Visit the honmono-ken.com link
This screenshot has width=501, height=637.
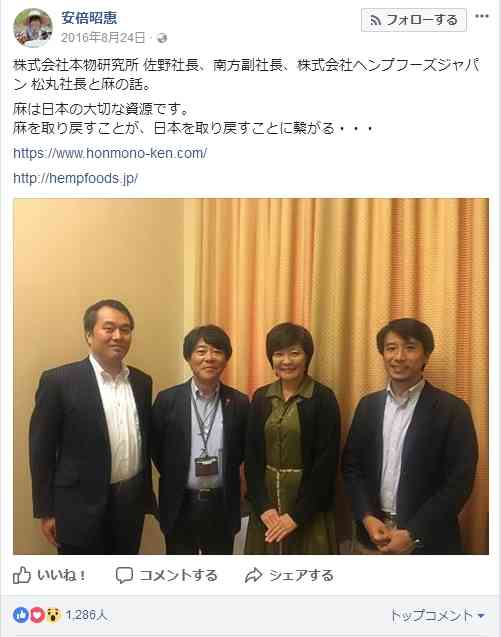(x=110, y=153)
